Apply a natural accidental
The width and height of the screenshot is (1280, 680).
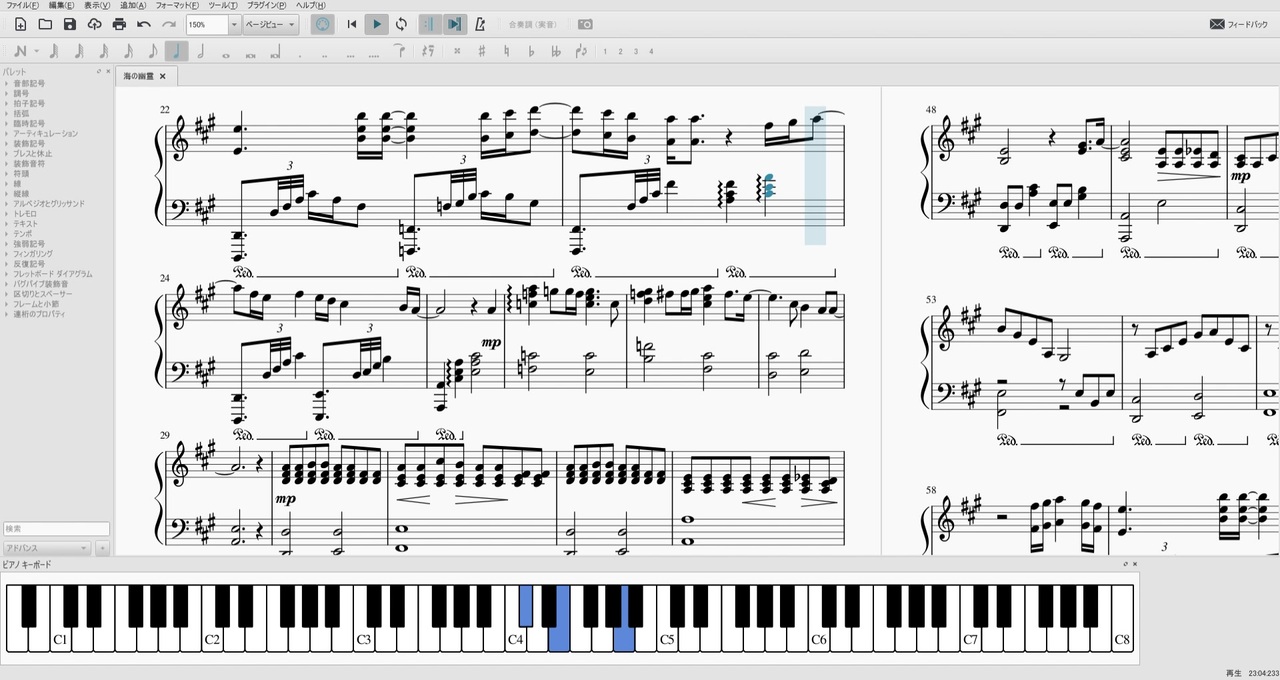(507, 51)
